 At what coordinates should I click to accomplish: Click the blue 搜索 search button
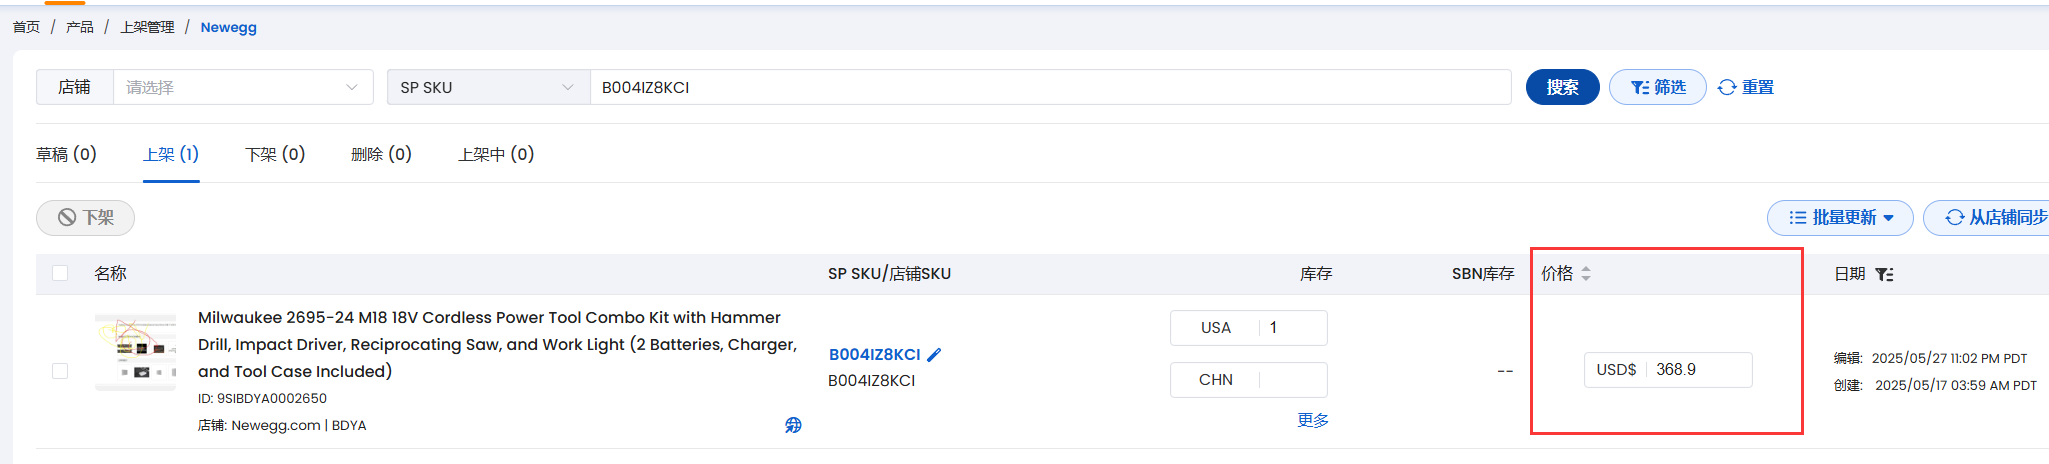click(x=1562, y=88)
